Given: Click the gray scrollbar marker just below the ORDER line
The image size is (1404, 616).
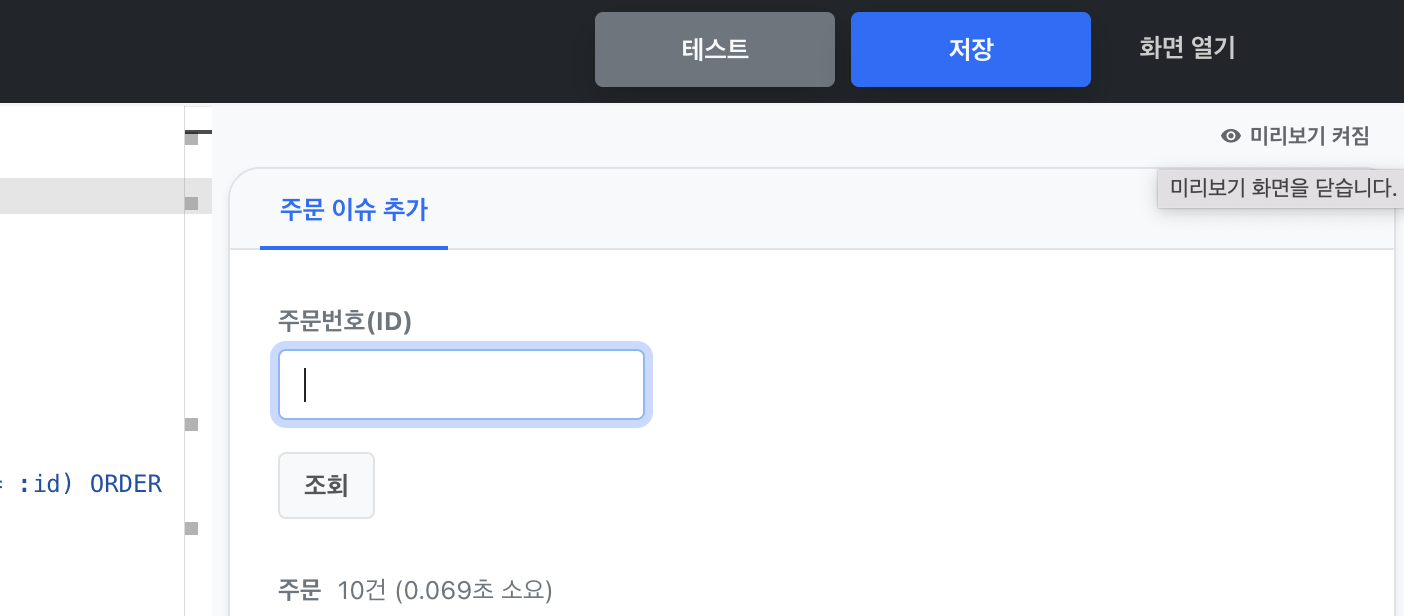Looking at the screenshot, I should [192, 527].
